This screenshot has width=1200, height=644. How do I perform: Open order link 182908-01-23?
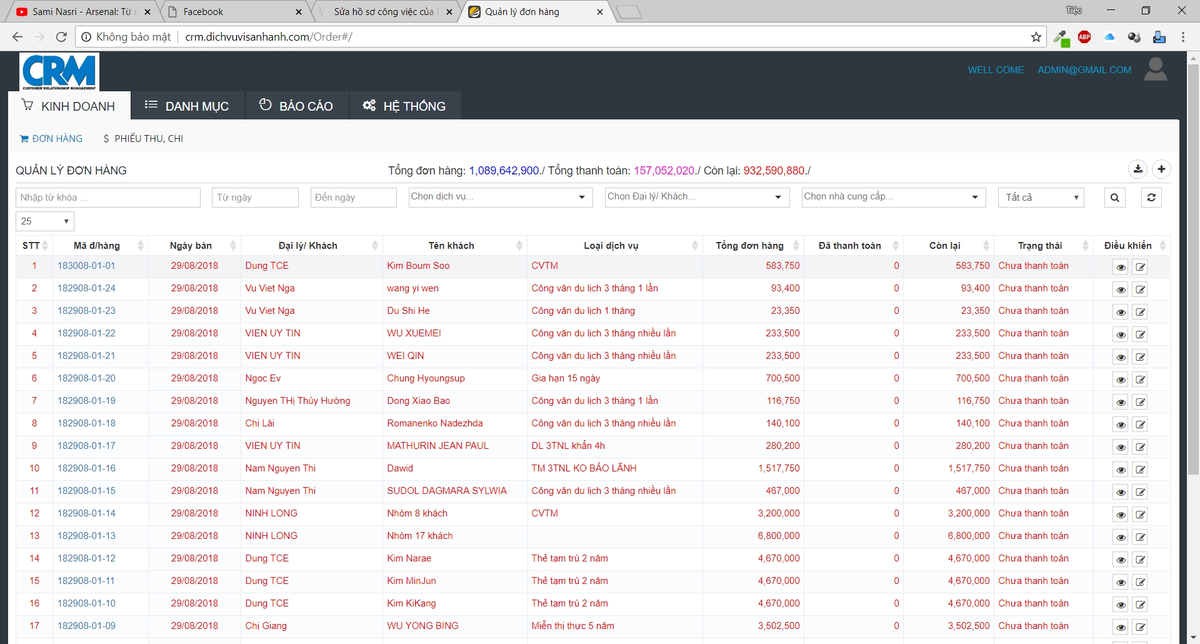click(86, 311)
